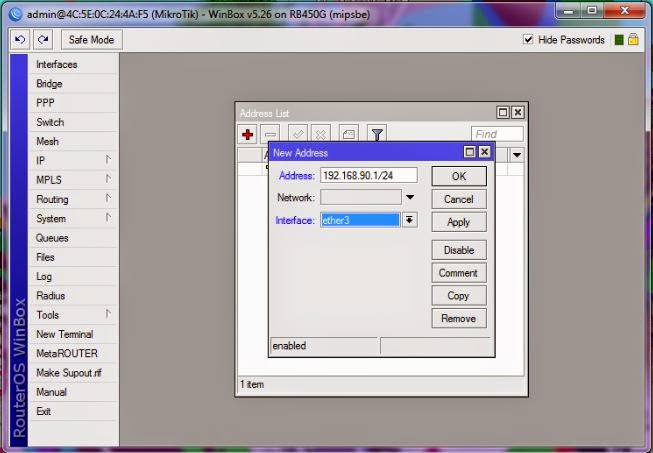Expand the Routing submenu
This screenshot has width=653, height=453.
73,199
